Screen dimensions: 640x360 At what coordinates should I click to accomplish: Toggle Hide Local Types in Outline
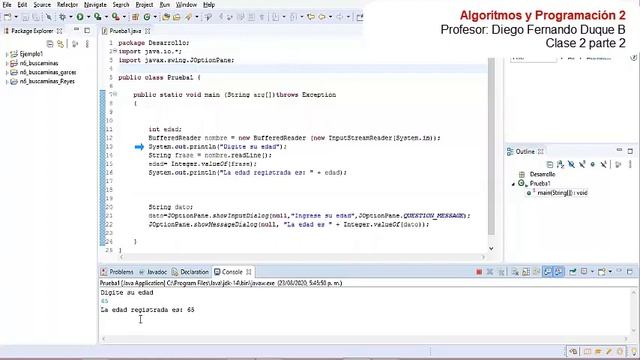(x=603, y=164)
